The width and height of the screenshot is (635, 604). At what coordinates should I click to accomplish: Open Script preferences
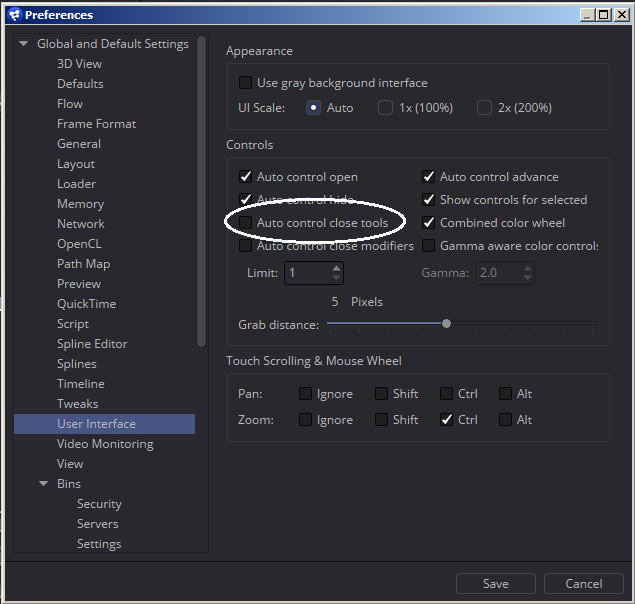click(x=73, y=324)
